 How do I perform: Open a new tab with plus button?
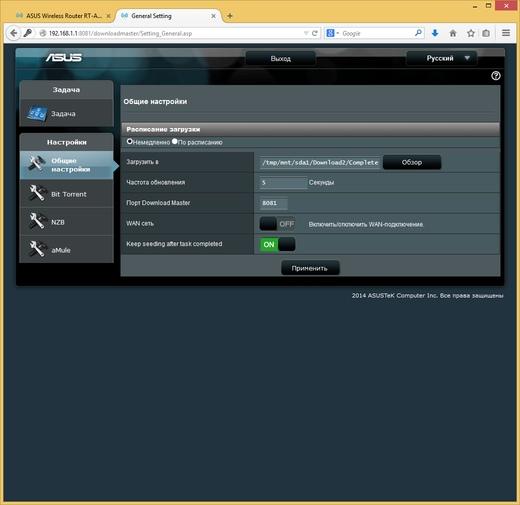pos(230,16)
